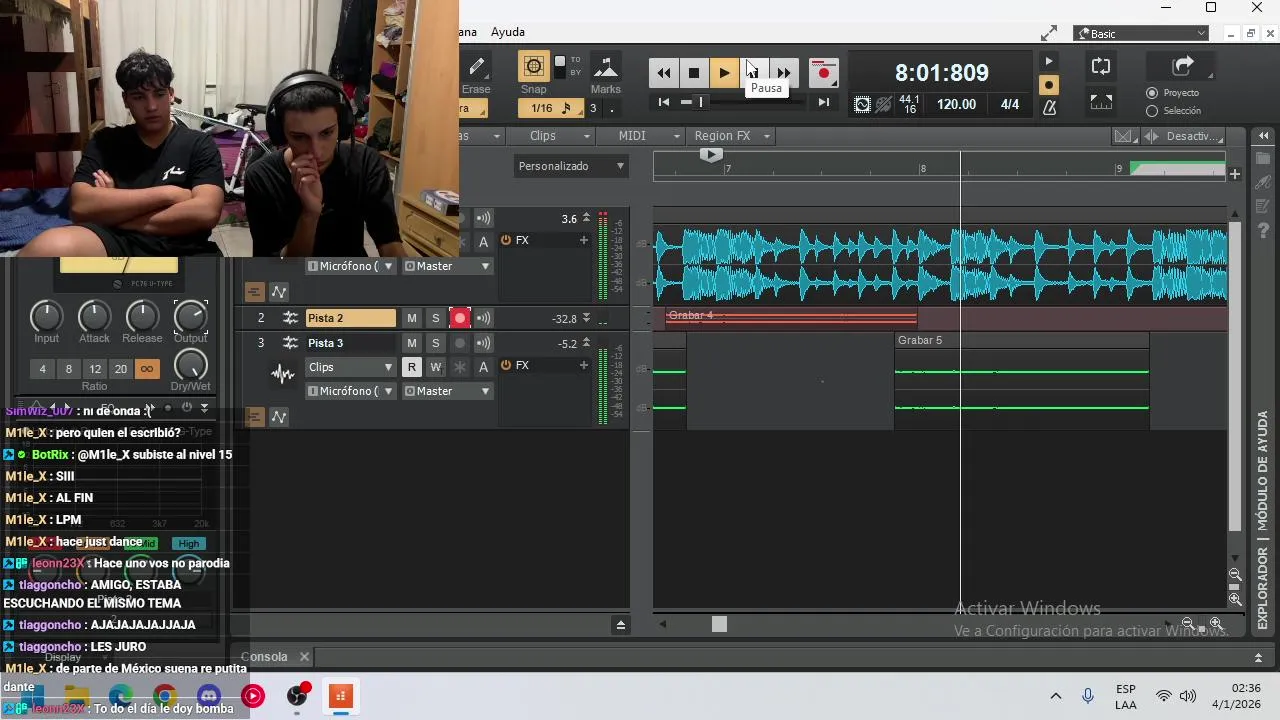
Task: Toggle Pista 3 FX rack power button
Action: pyautogui.click(x=506, y=365)
